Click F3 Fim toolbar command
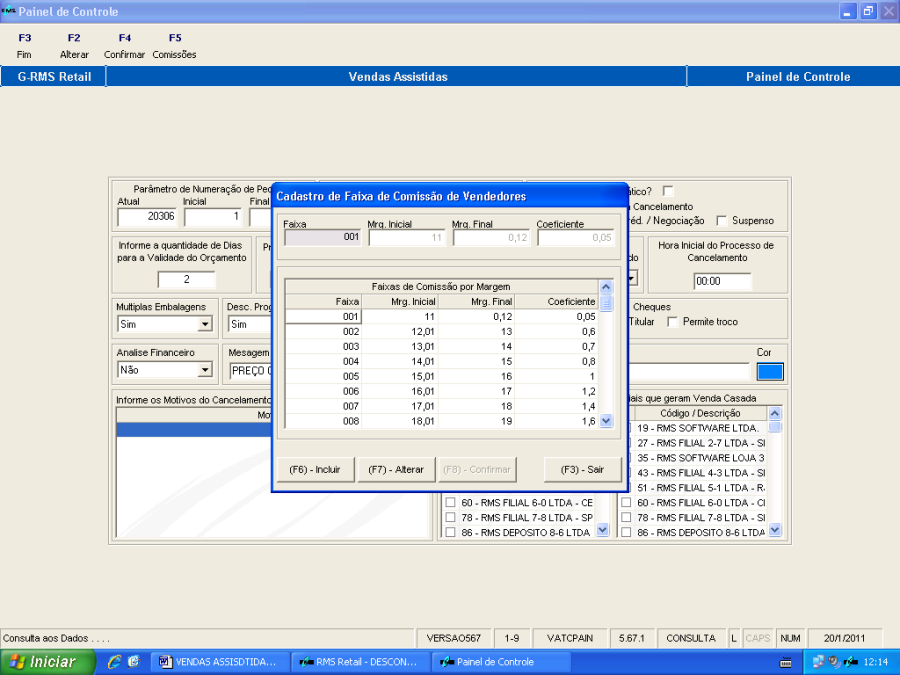900x675 pixels. coord(25,46)
